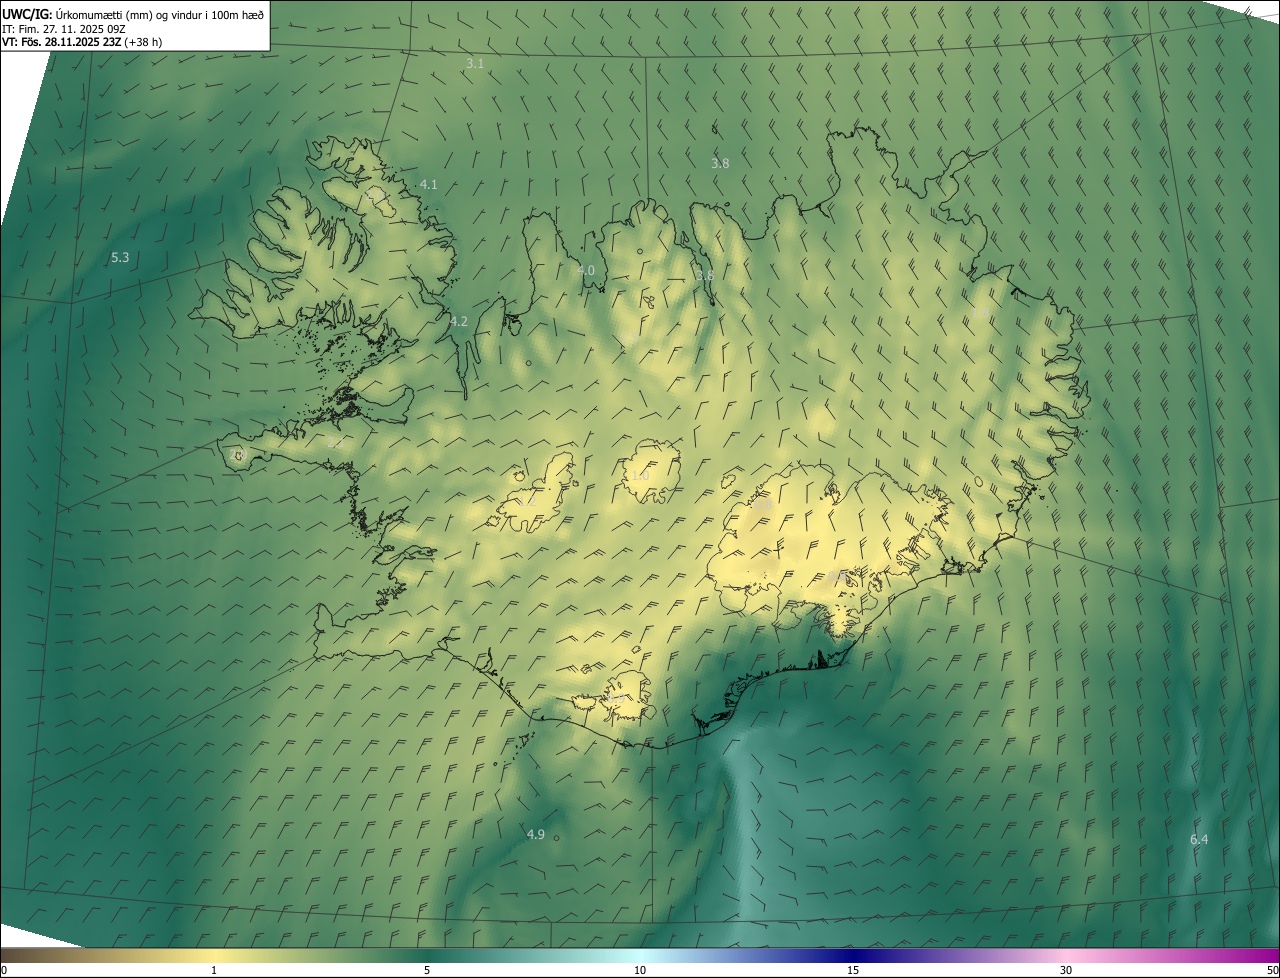Click the 15 tick on the color scale

tap(853, 970)
